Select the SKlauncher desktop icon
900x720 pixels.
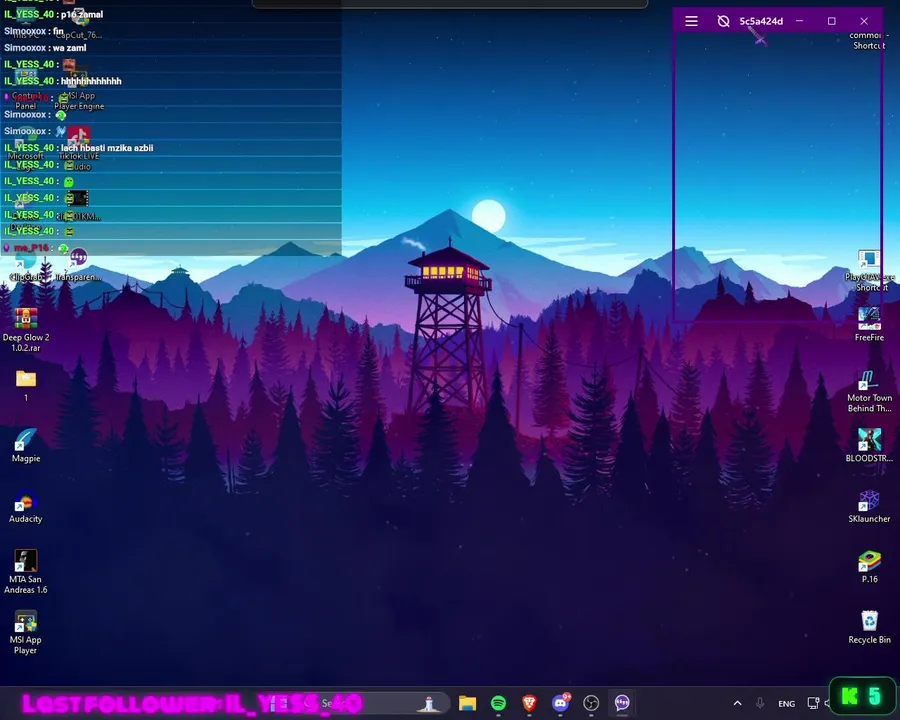[869, 506]
